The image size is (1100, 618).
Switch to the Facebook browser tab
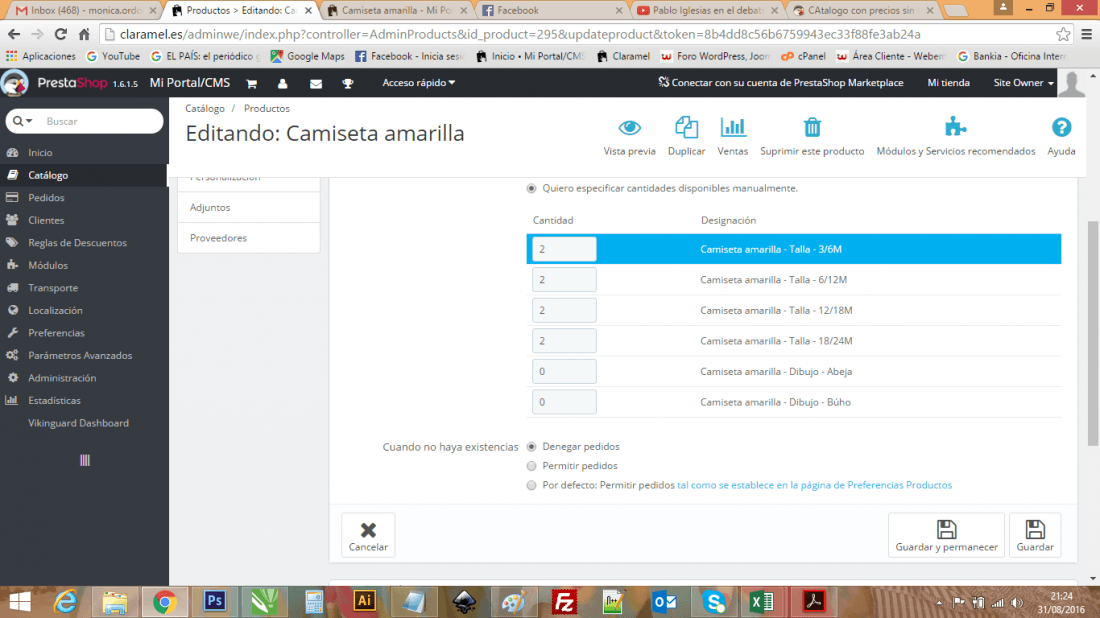pos(553,11)
